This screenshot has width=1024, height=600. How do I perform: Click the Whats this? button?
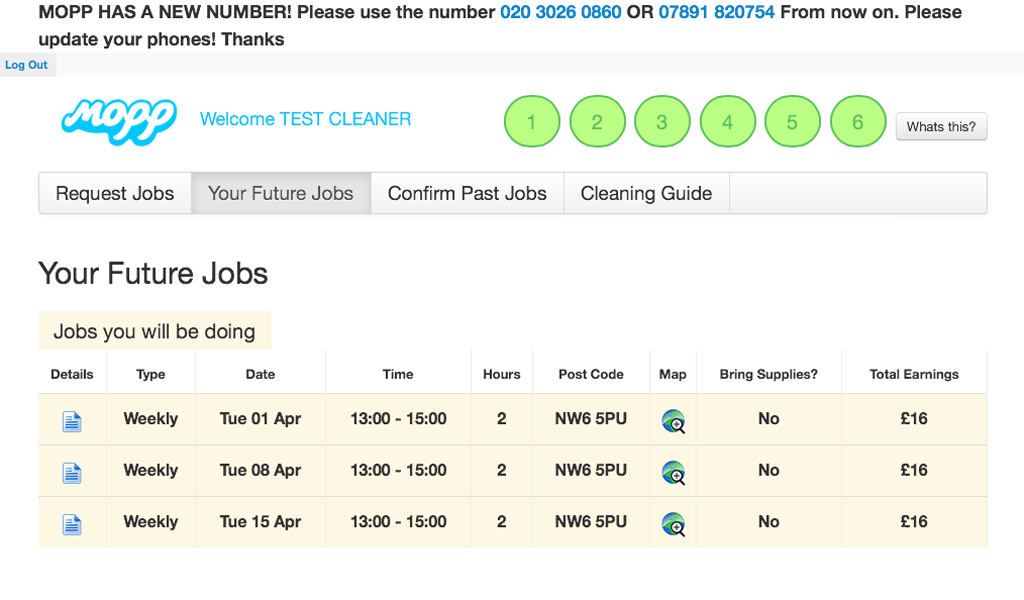click(x=941, y=127)
